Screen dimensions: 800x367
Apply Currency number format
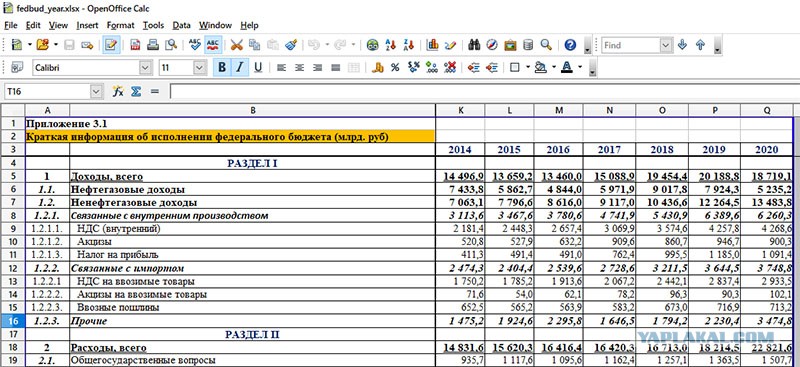point(378,67)
